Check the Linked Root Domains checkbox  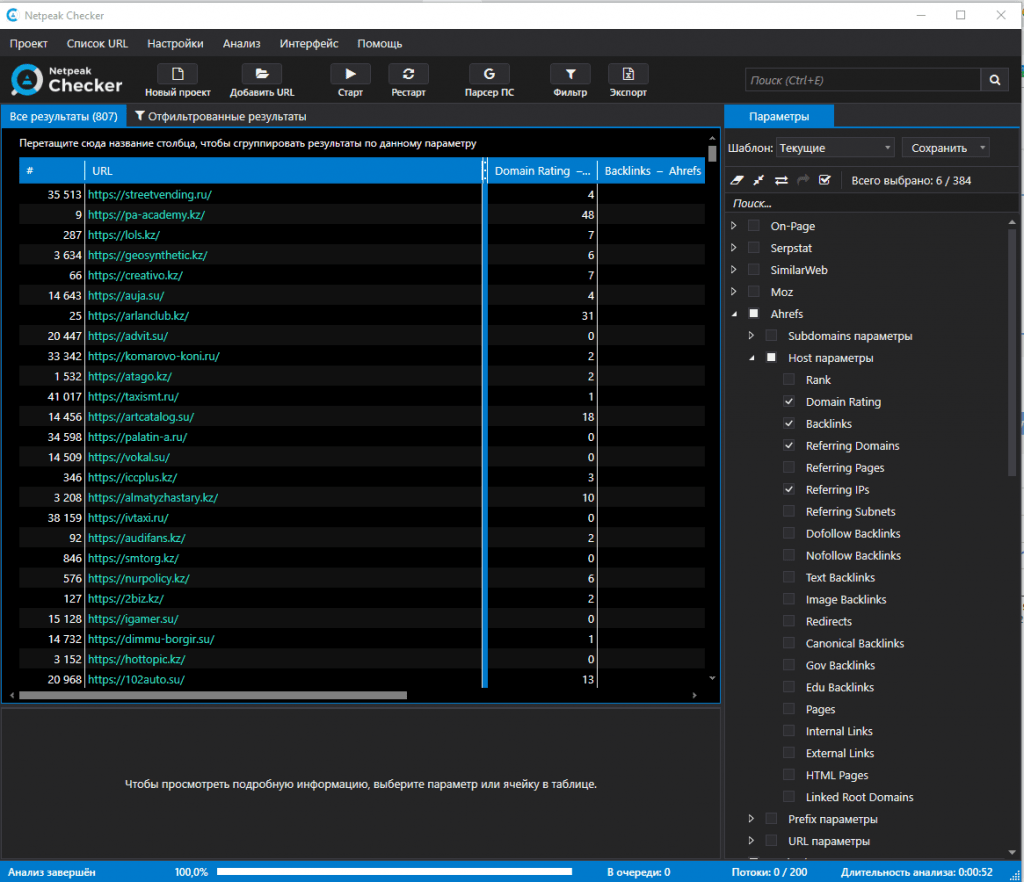[789, 797]
